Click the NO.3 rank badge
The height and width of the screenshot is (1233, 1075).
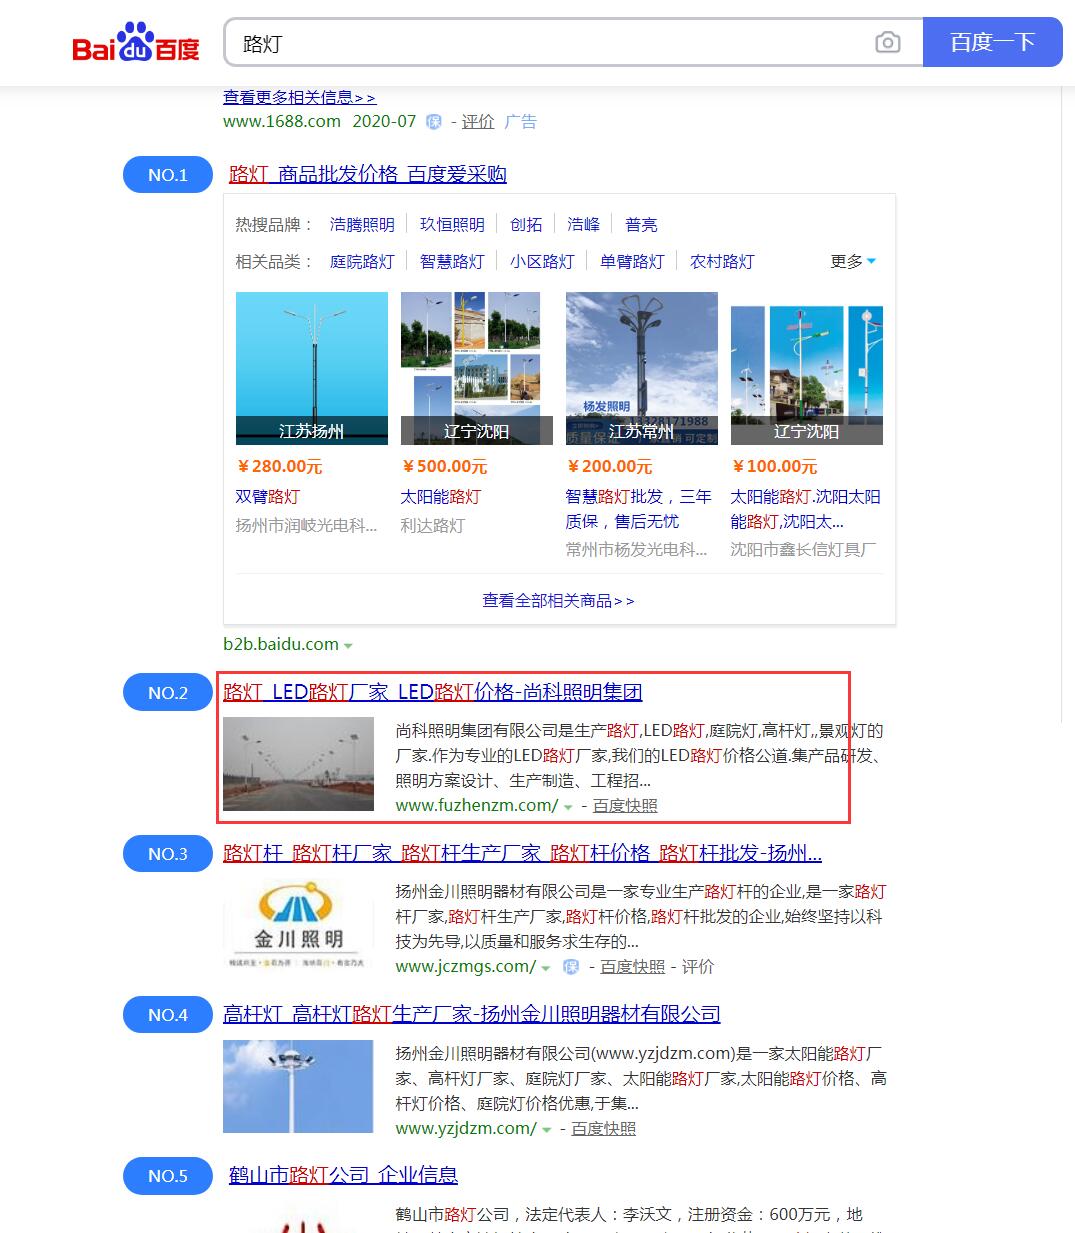168,854
